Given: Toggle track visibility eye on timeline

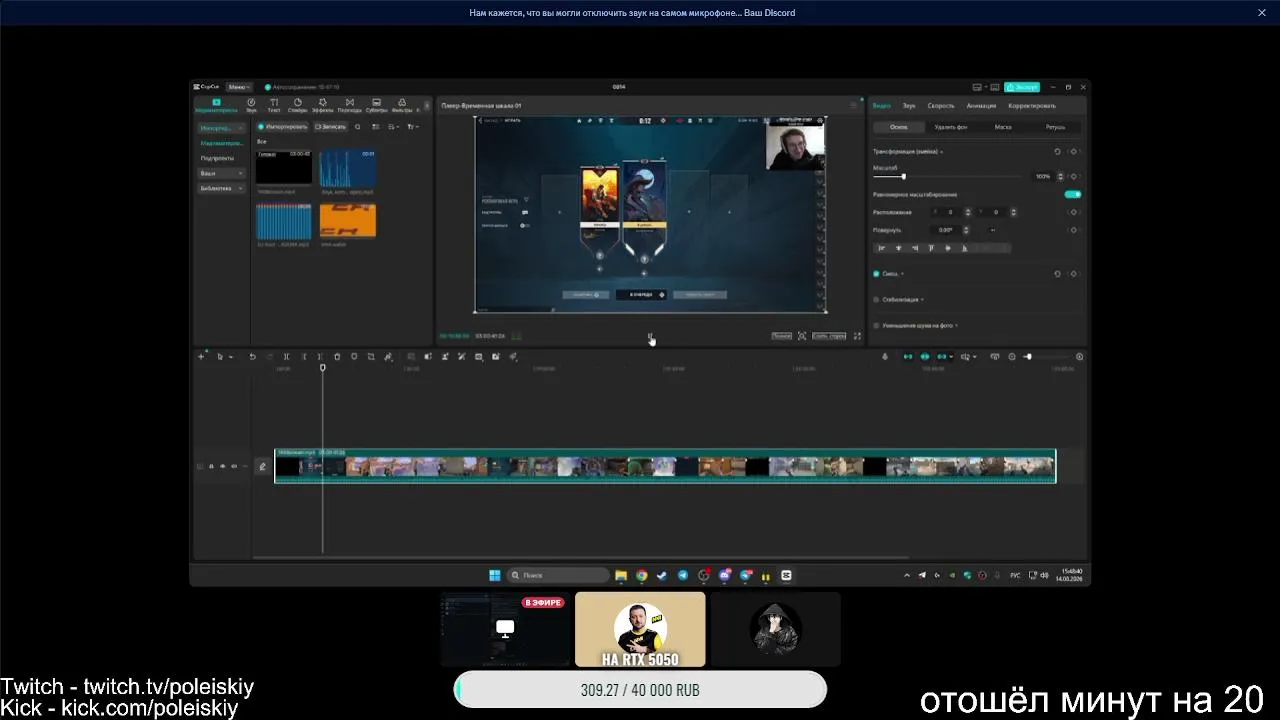Looking at the screenshot, I should (222, 466).
